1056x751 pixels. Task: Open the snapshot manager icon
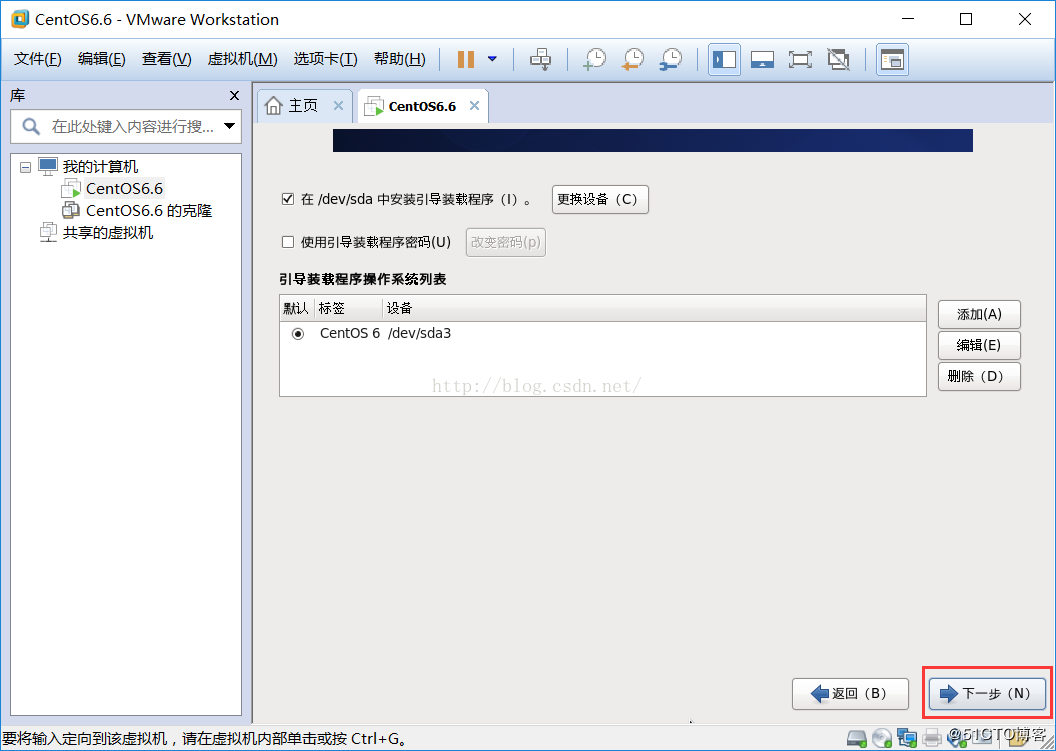coord(671,59)
